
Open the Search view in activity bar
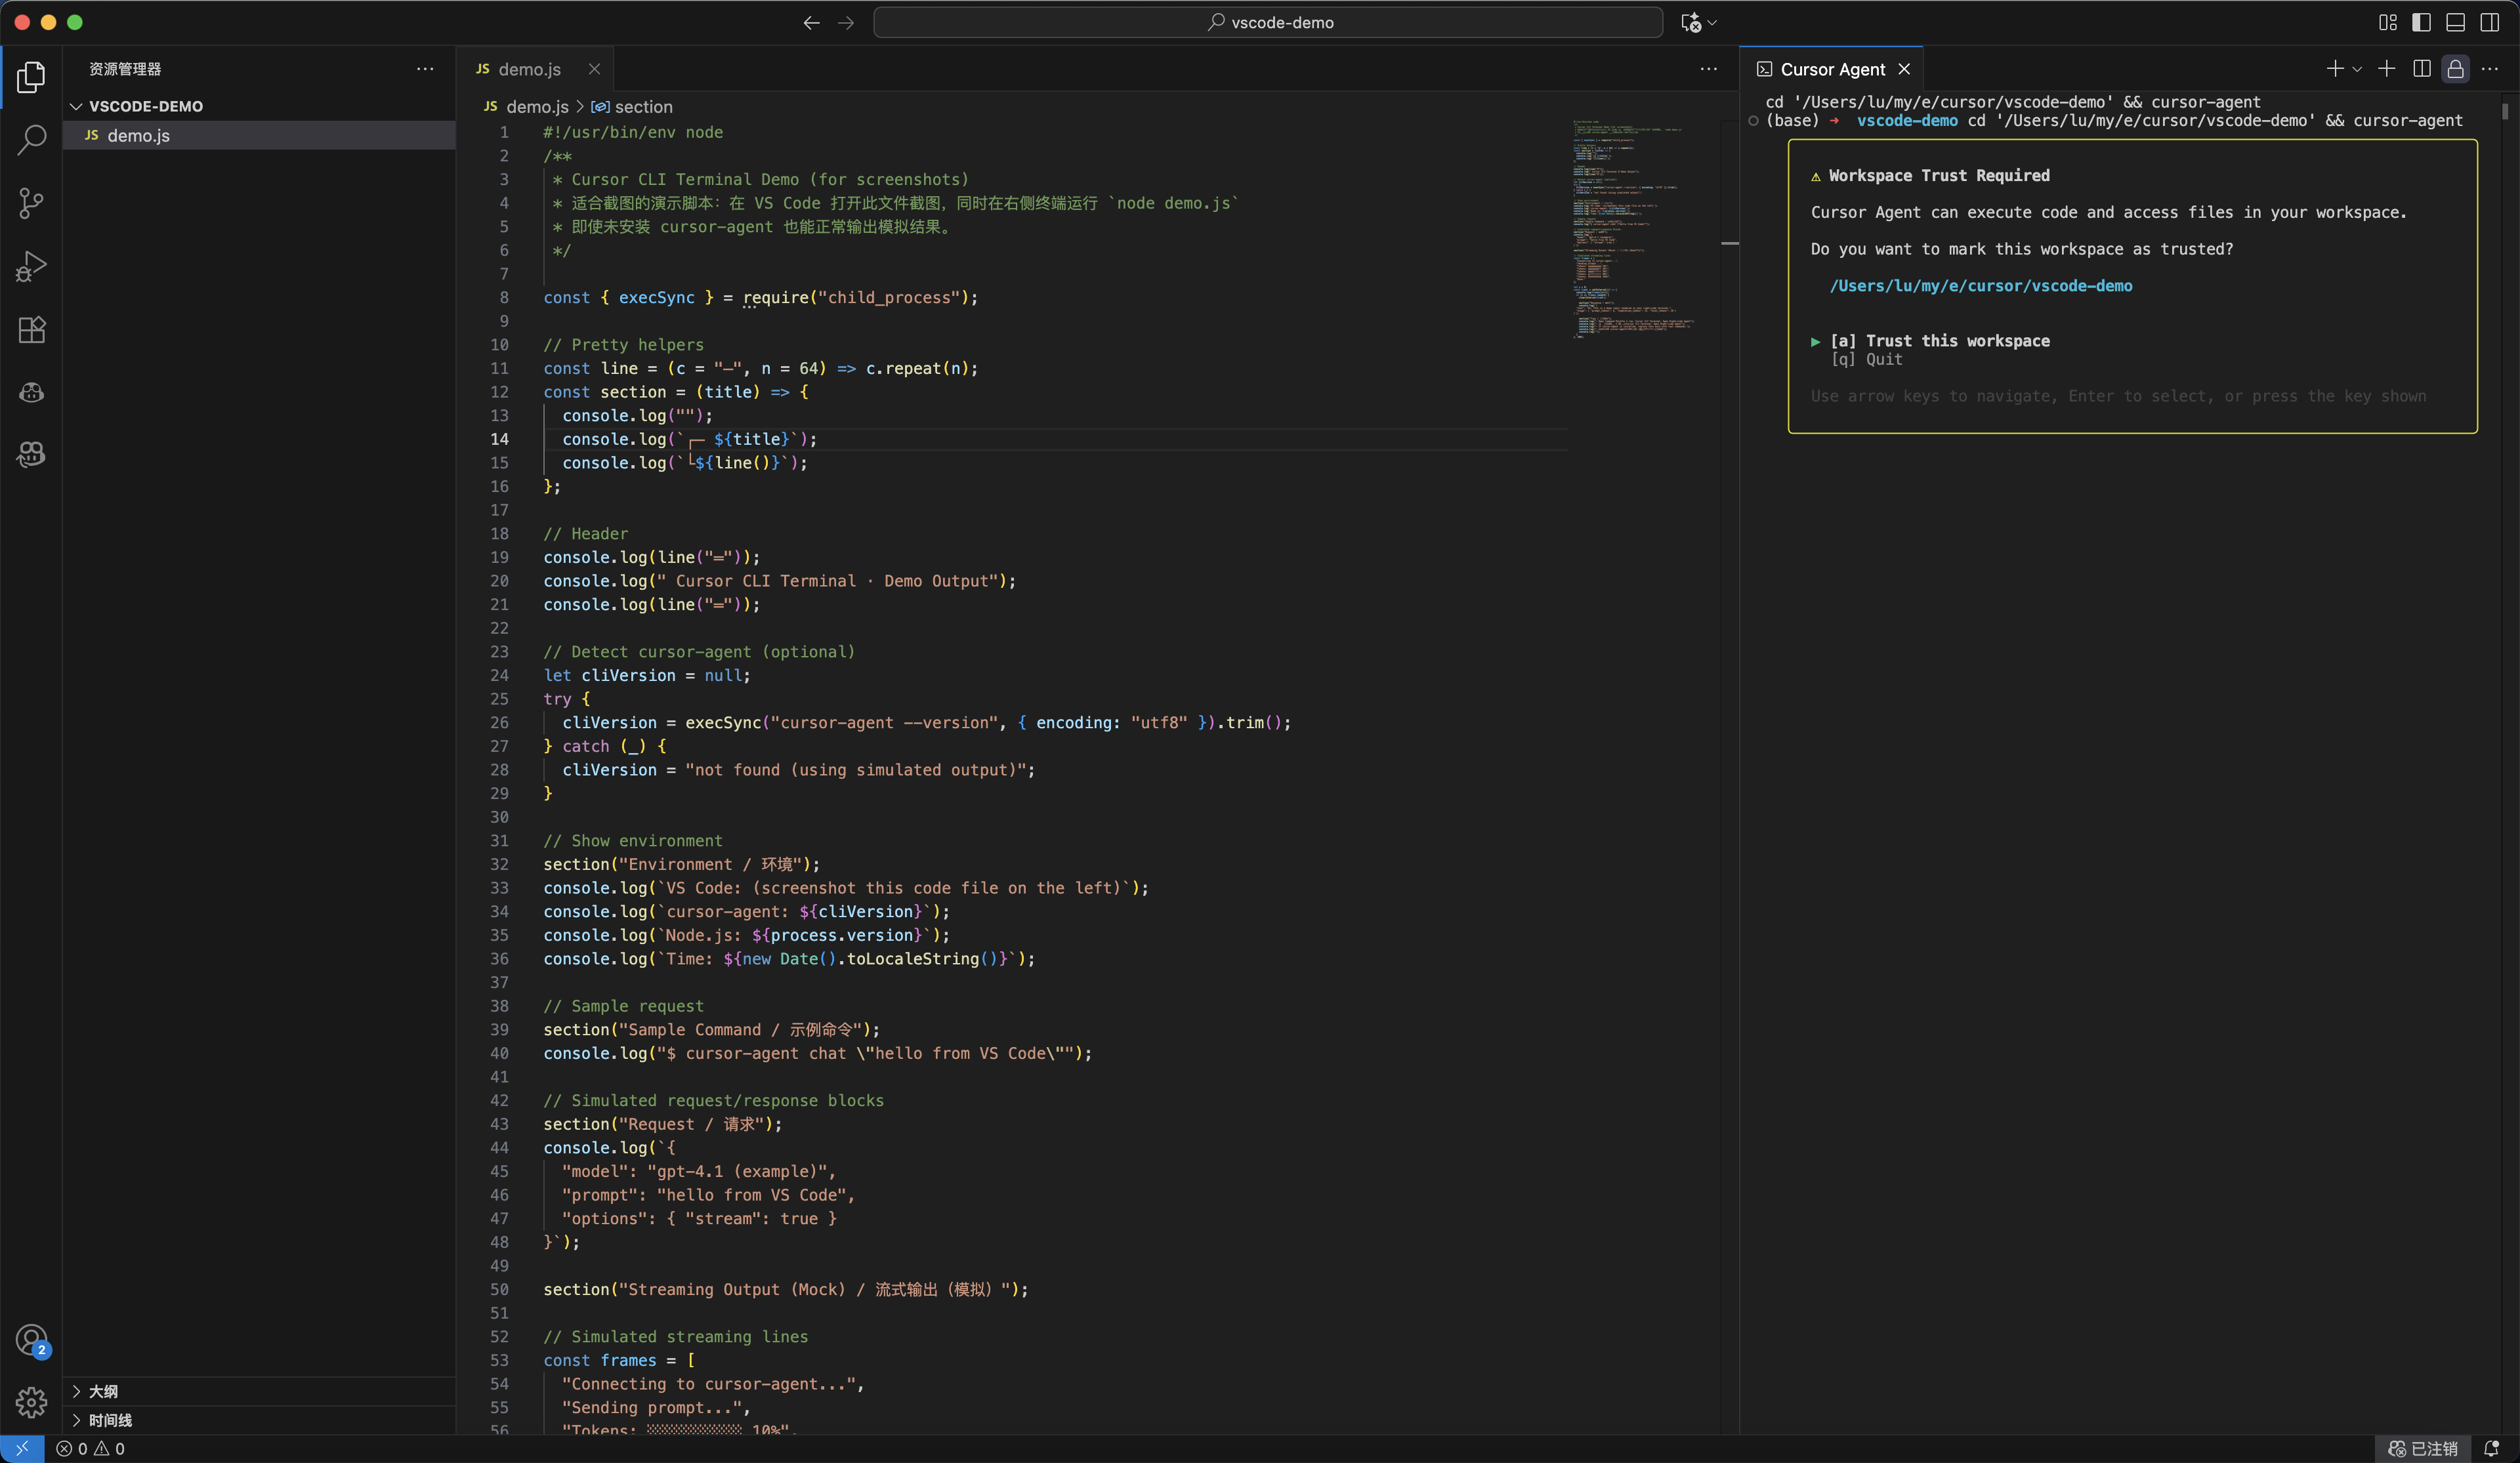[x=31, y=140]
